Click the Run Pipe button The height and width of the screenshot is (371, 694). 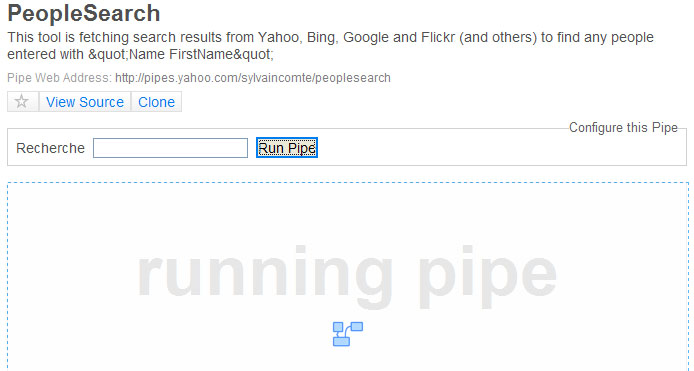click(287, 148)
